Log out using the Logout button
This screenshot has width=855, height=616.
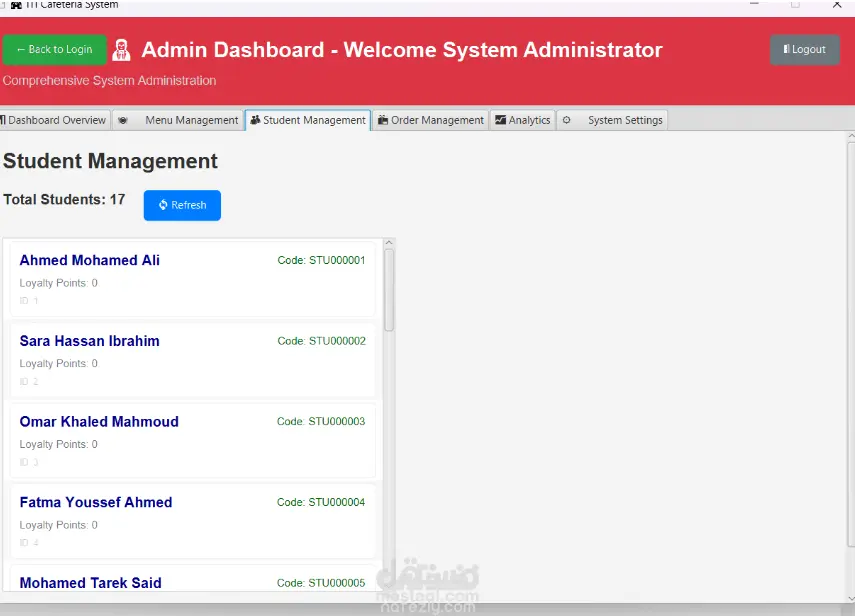pyautogui.click(x=804, y=50)
